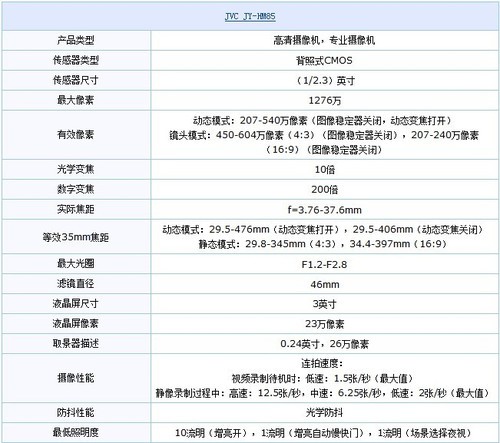
Task: Select the 液晶屏尺寸 label
Action: tap(76, 303)
